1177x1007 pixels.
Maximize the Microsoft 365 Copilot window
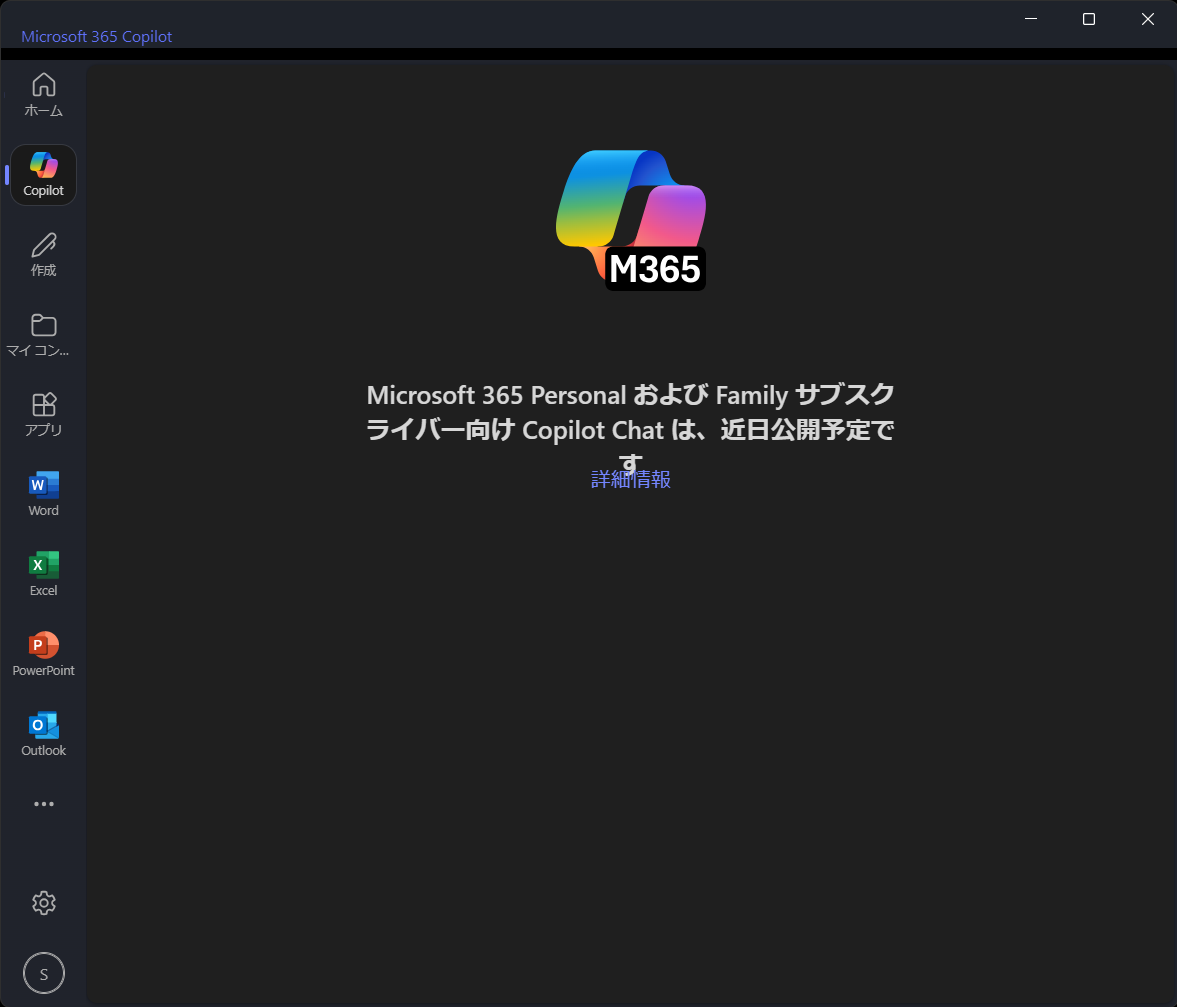point(1088,19)
